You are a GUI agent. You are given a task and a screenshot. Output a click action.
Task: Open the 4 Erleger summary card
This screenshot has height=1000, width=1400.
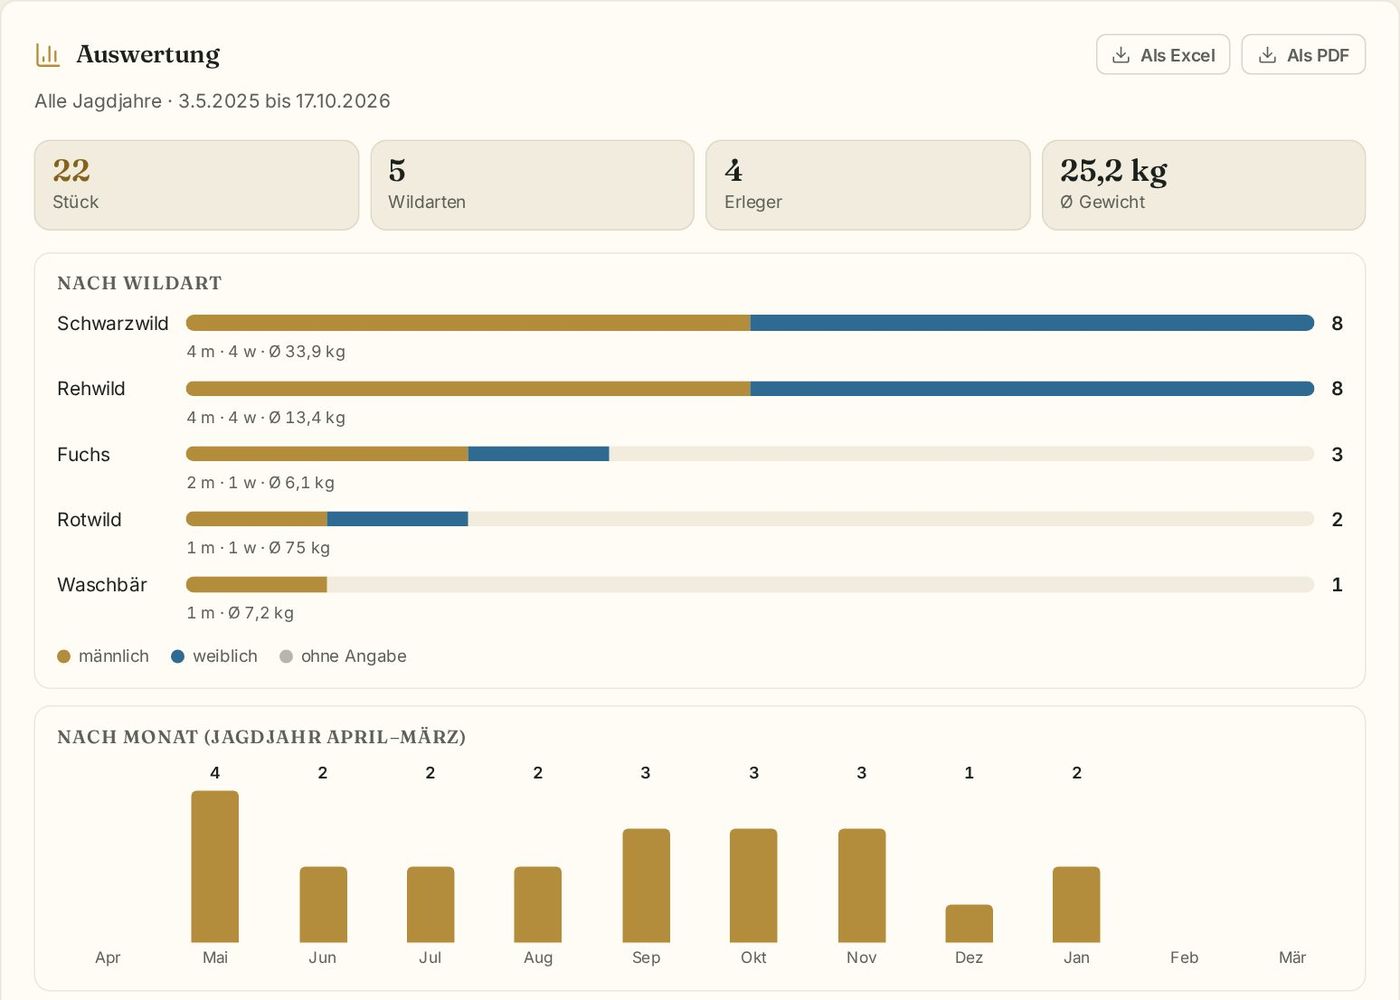coord(868,185)
